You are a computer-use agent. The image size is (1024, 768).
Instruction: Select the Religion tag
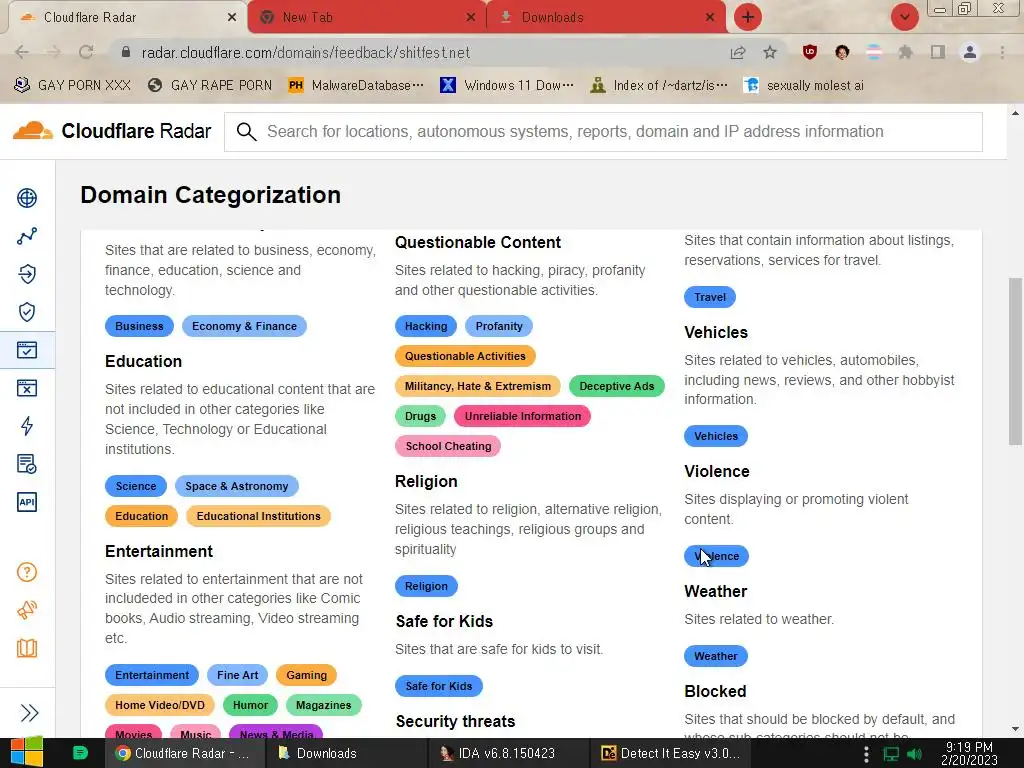click(x=426, y=586)
